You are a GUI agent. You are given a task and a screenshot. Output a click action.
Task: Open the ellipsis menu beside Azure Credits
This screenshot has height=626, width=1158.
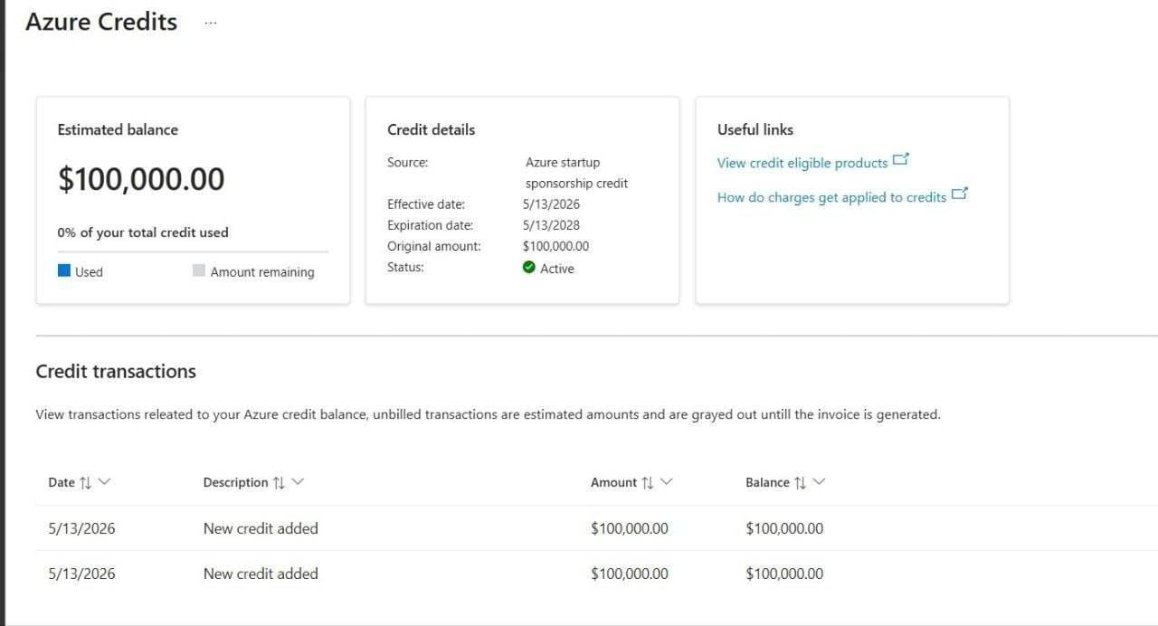(x=210, y=23)
